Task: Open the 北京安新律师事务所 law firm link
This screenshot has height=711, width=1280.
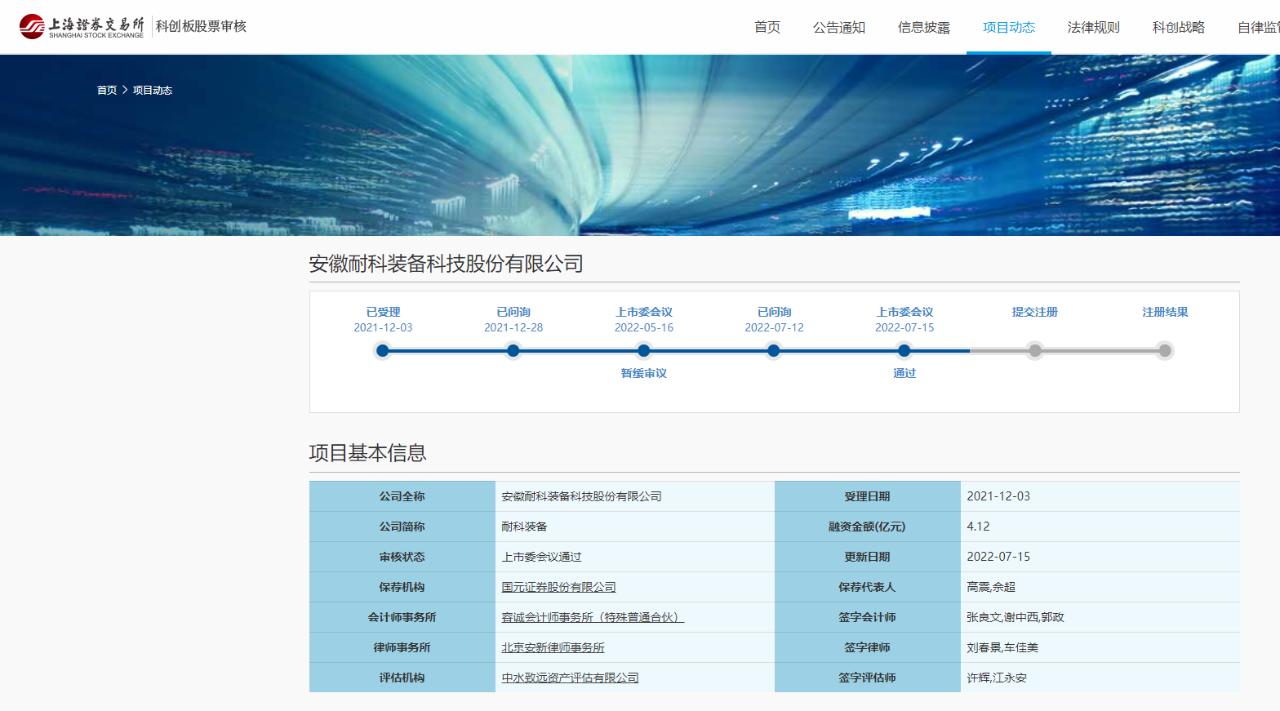Action: click(x=553, y=647)
